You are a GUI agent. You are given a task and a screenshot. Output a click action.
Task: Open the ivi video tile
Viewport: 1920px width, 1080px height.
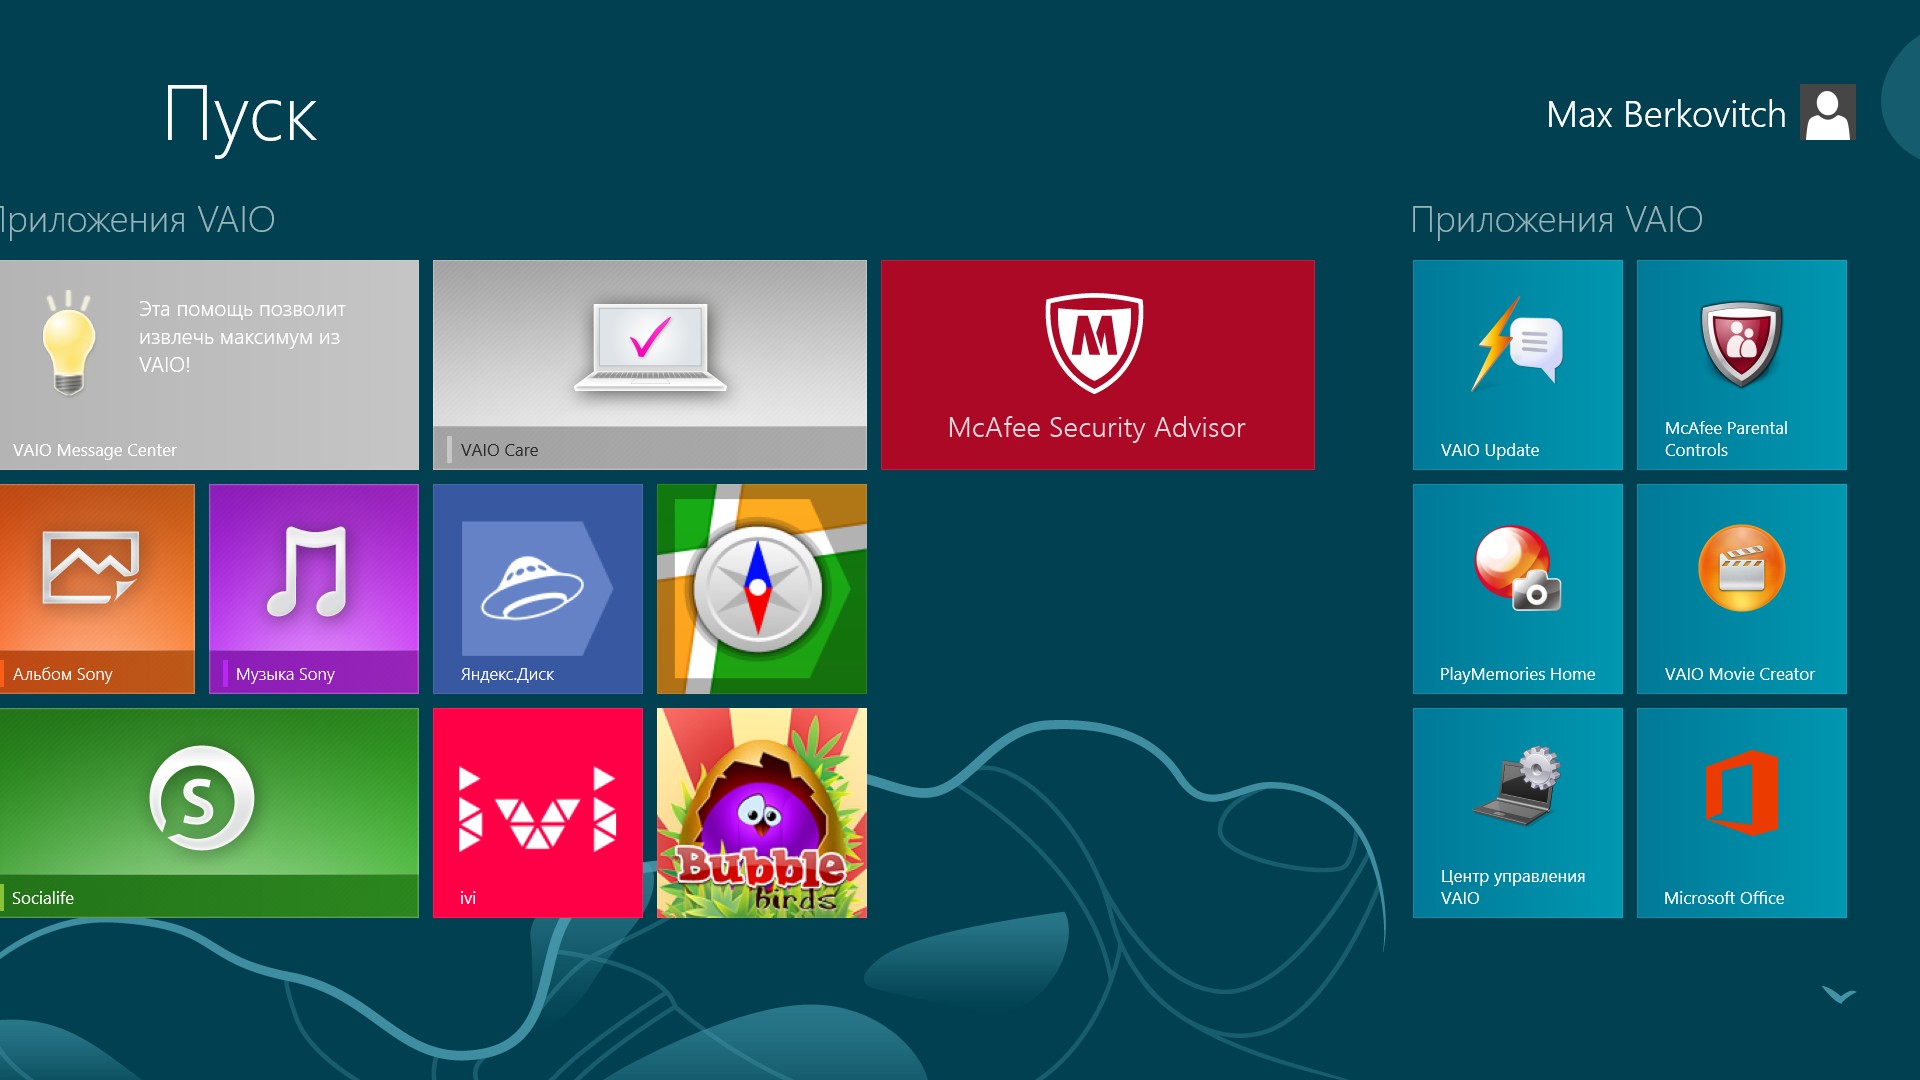[537, 813]
